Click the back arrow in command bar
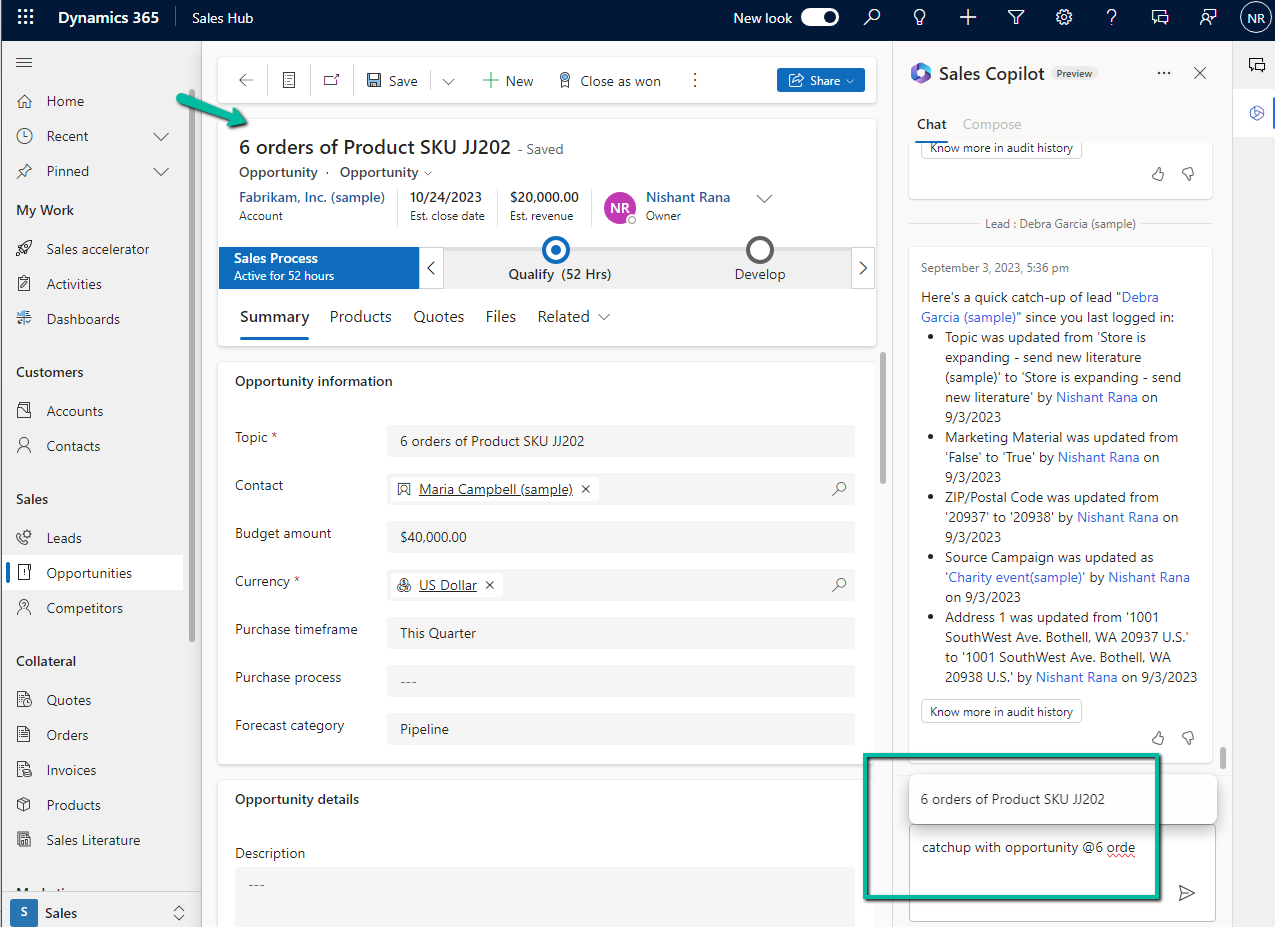The width and height of the screenshot is (1275, 927). (x=246, y=81)
